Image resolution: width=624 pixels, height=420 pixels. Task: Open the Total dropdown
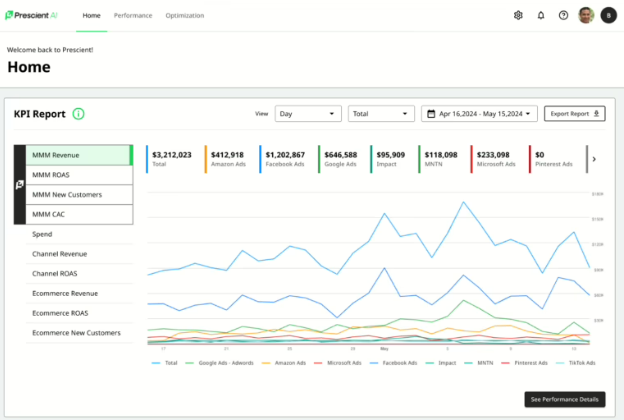[x=381, y=114]
